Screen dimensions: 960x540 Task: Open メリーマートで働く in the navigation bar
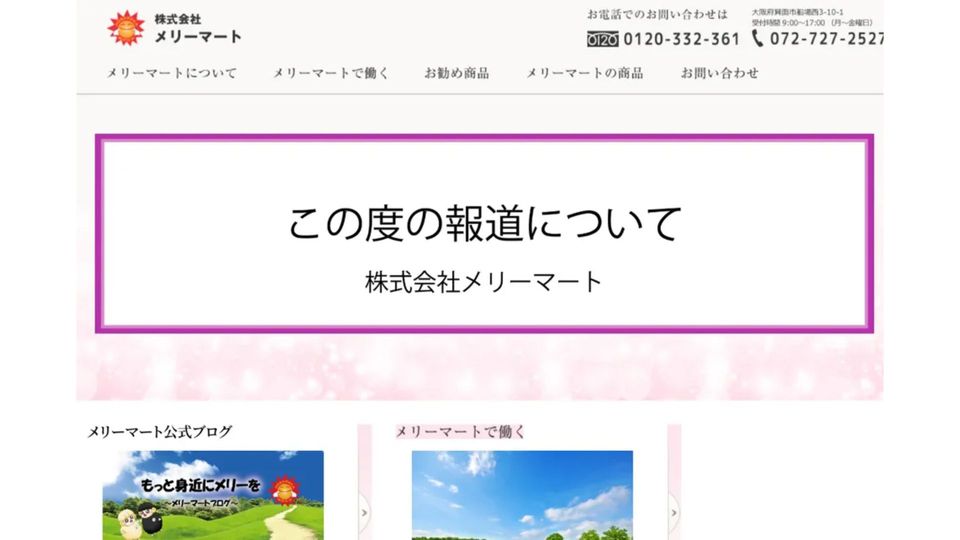click(331, 73)
